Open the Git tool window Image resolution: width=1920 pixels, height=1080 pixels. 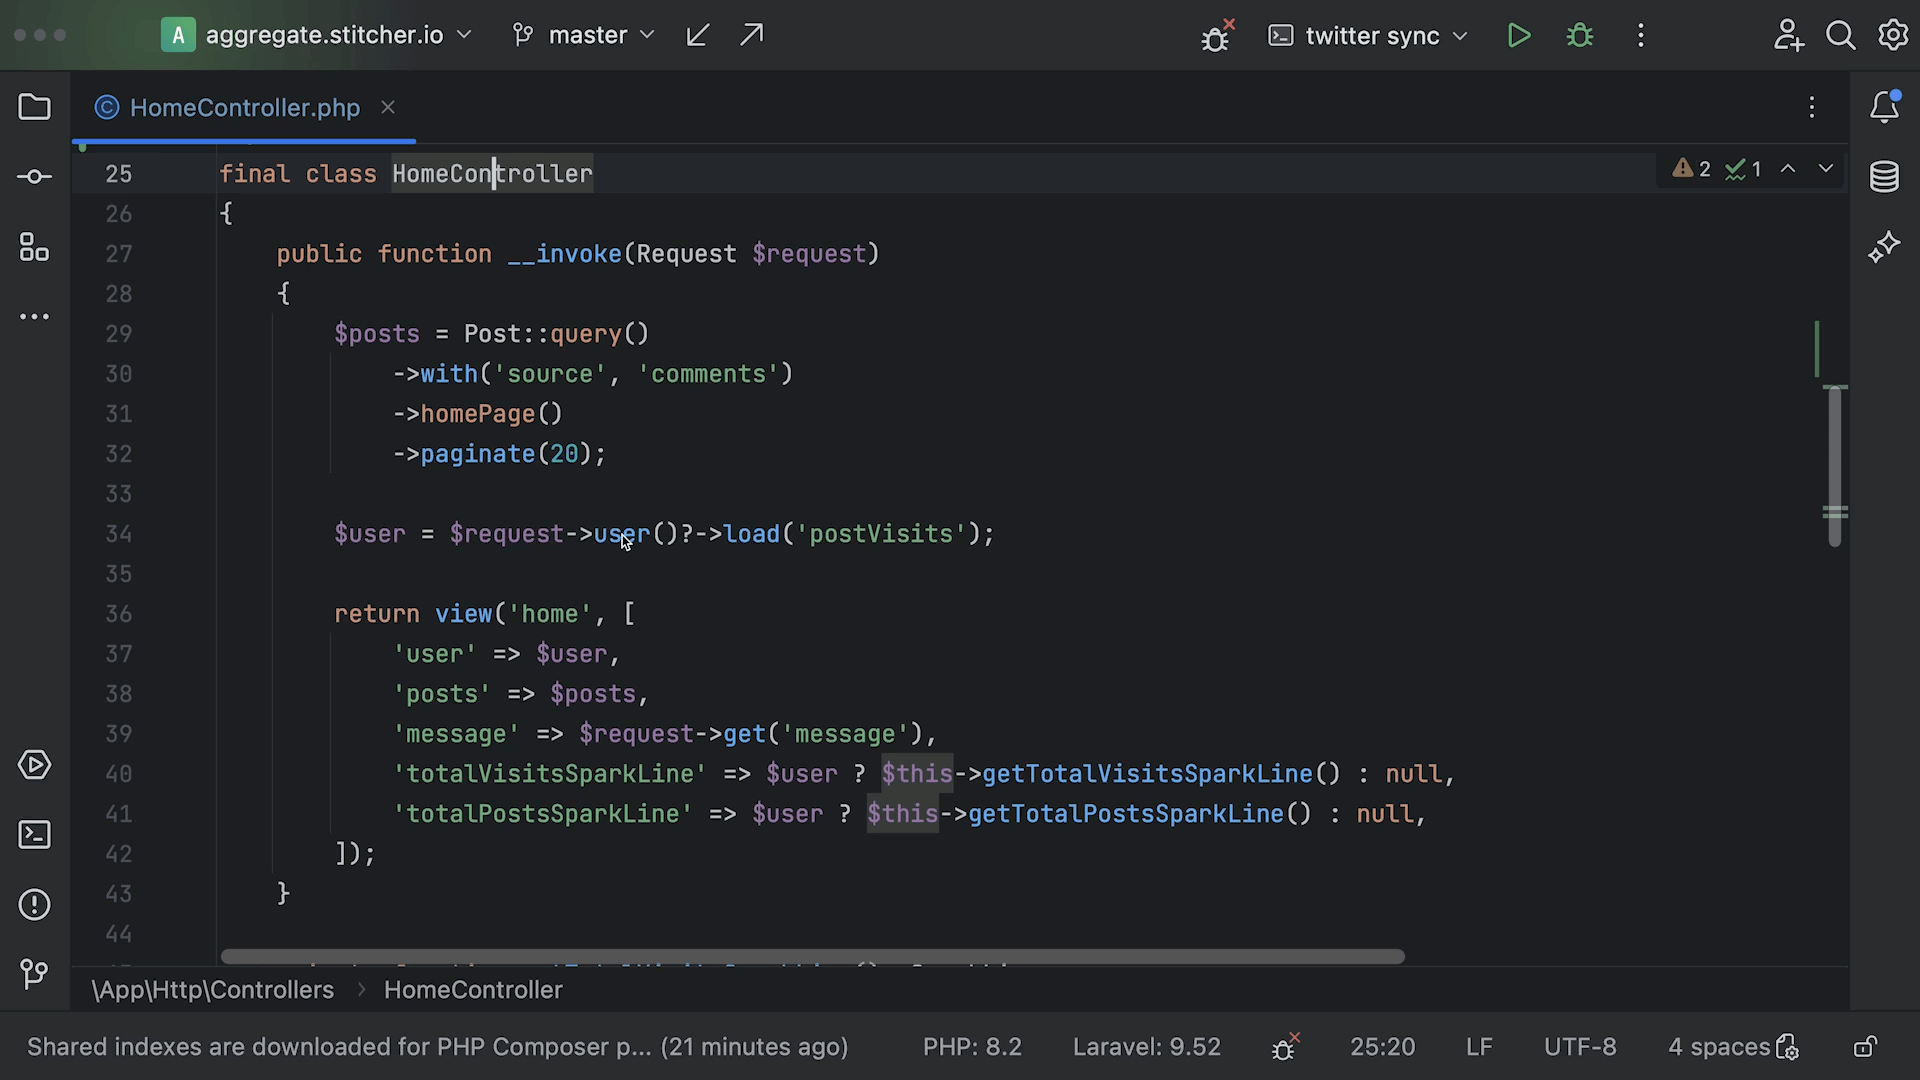[34, 973]
